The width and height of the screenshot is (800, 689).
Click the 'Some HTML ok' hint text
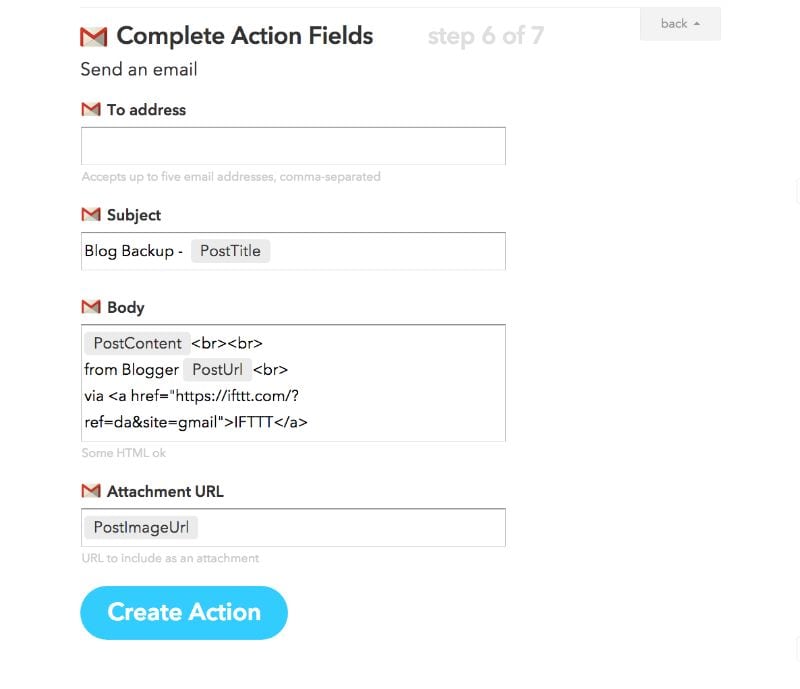point(124,453)
